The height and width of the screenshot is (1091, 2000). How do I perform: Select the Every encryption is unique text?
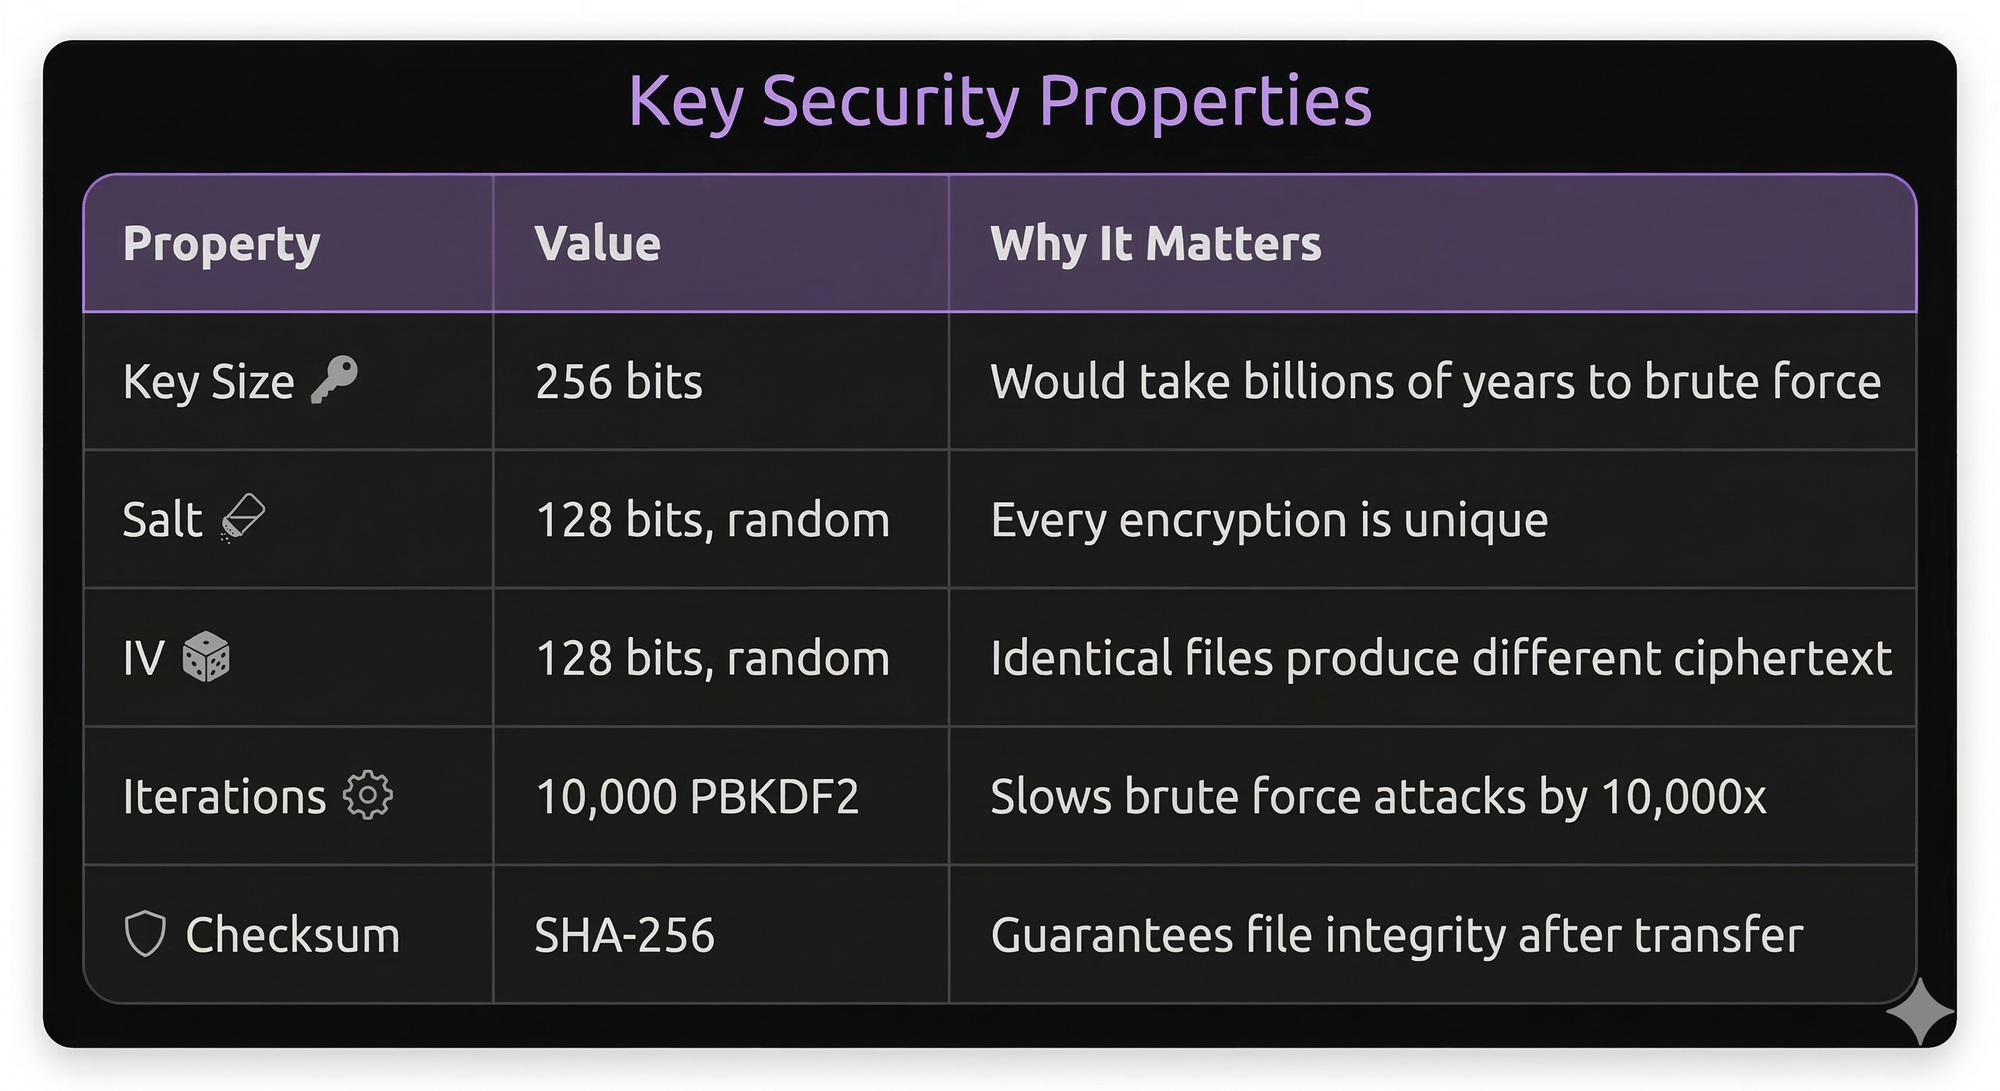tap(1269, 520)
